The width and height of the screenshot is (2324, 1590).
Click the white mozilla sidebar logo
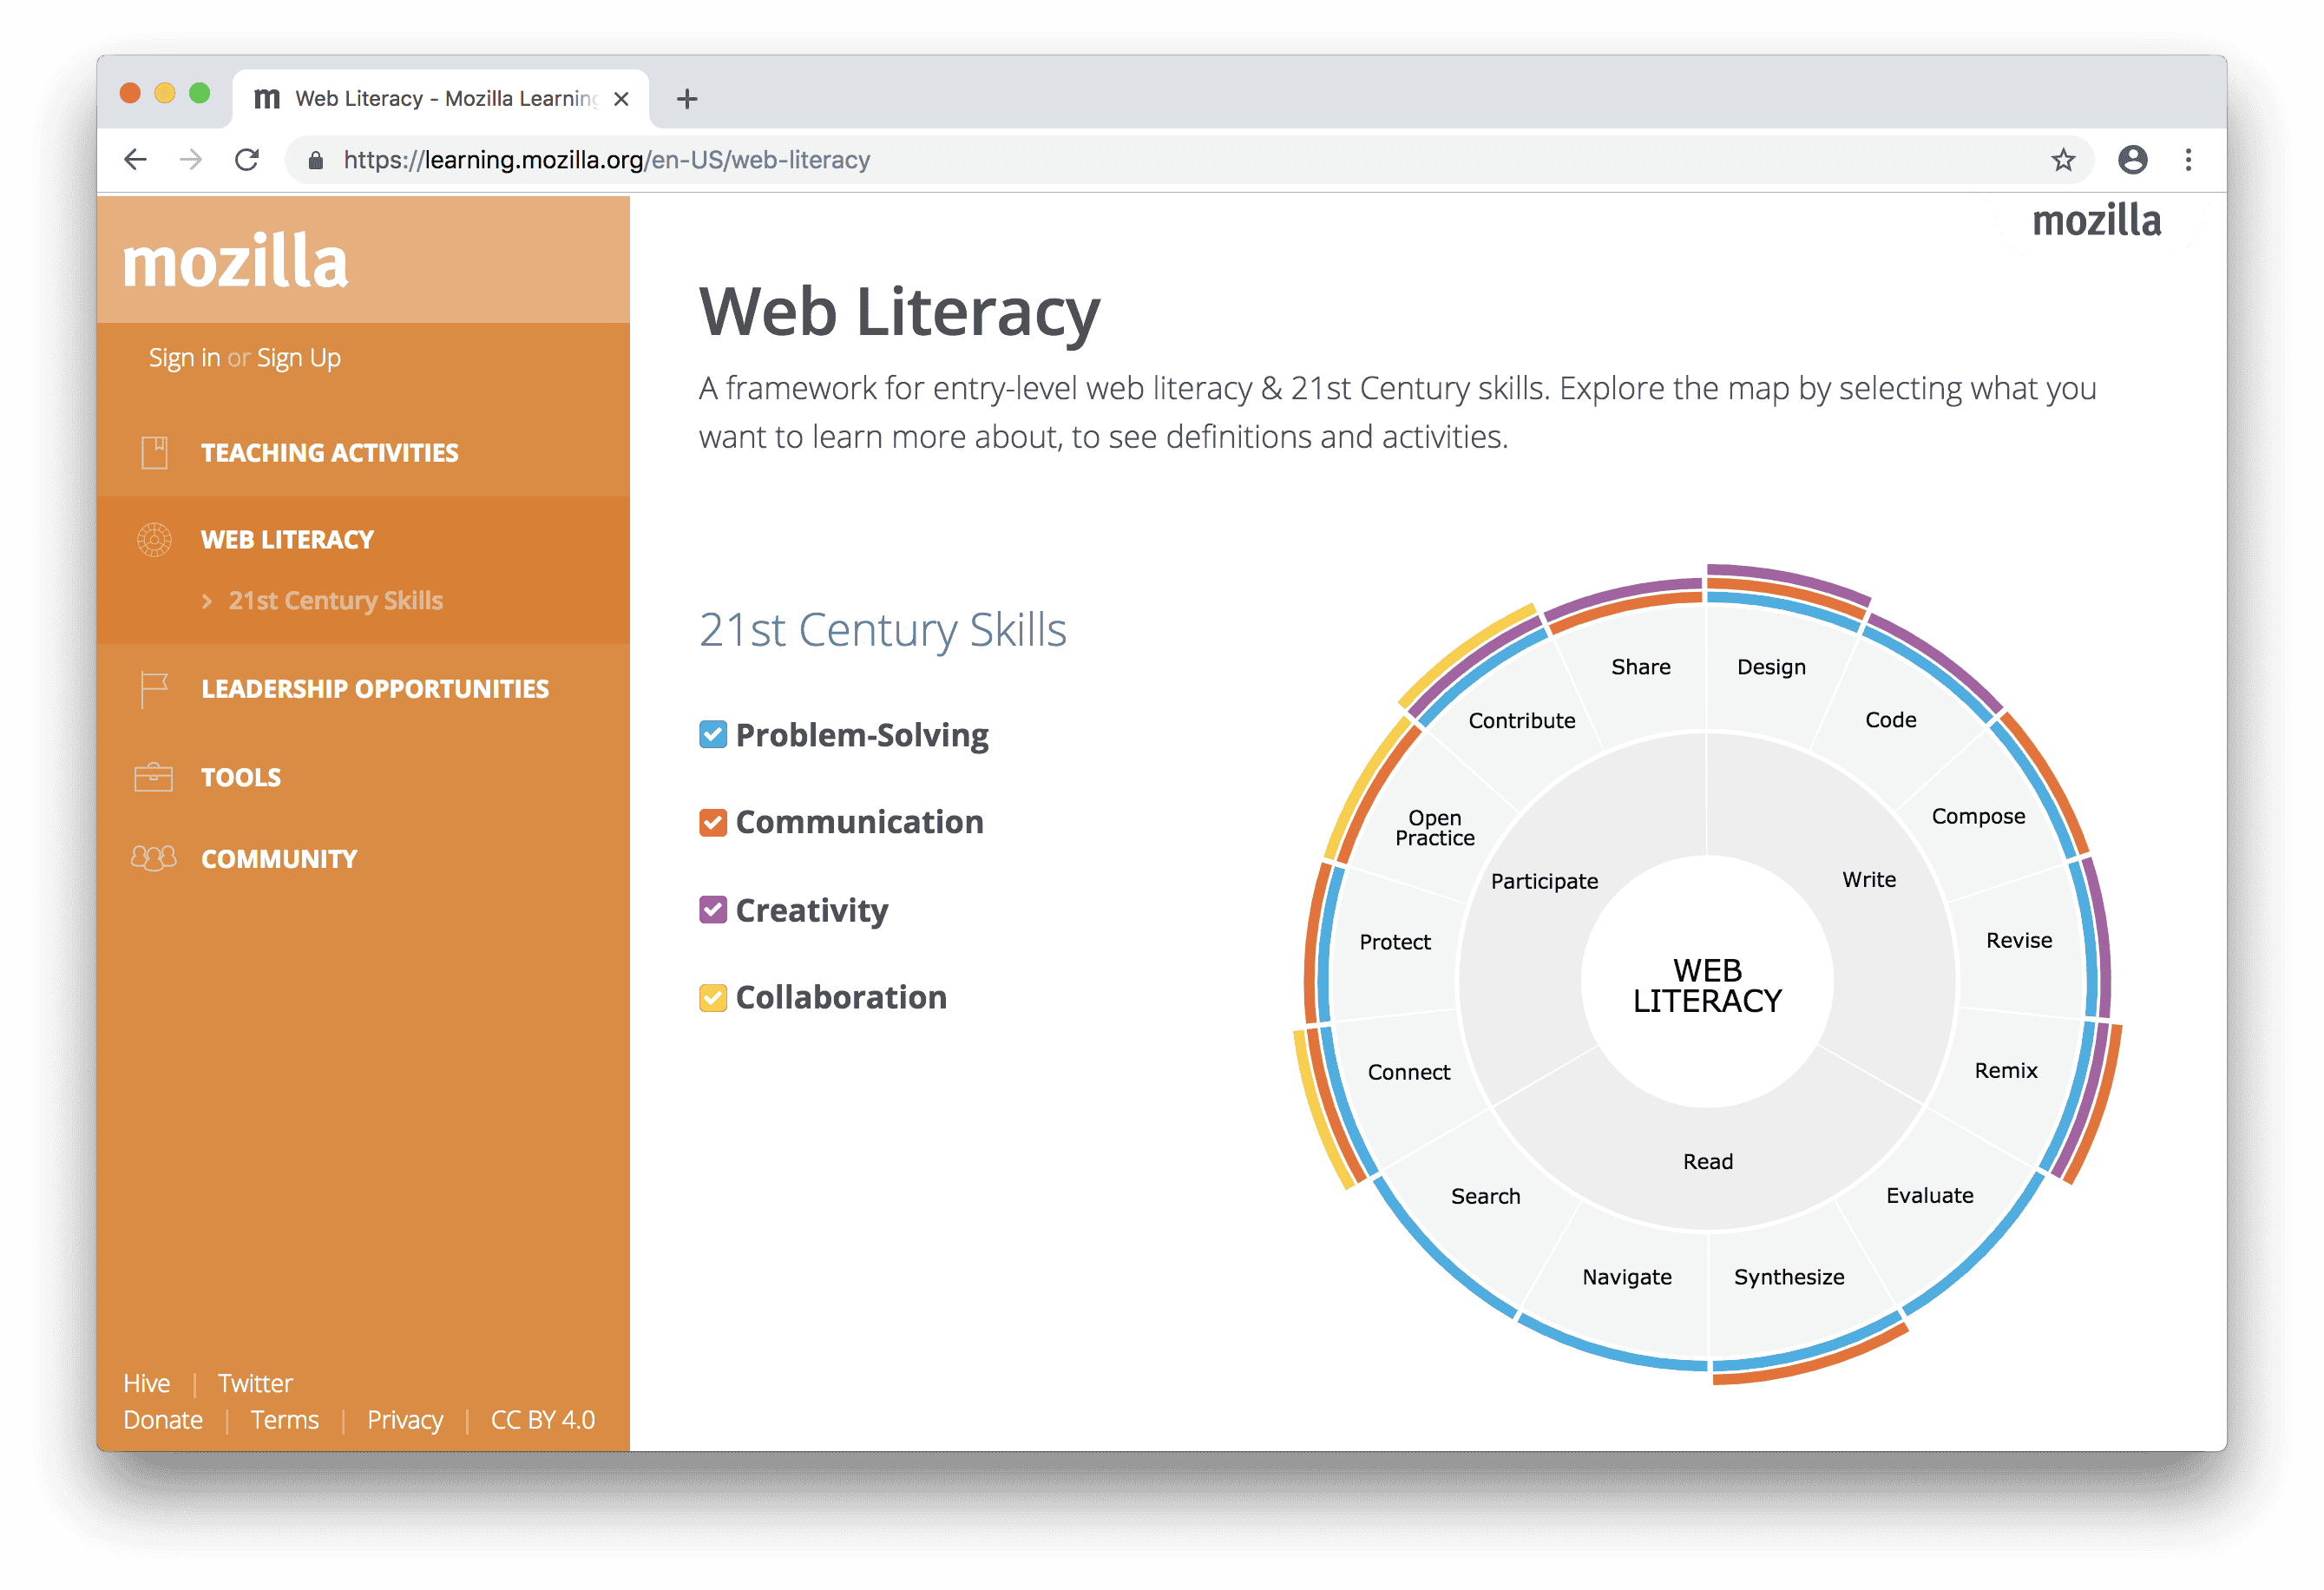click(x=235, y=262)
